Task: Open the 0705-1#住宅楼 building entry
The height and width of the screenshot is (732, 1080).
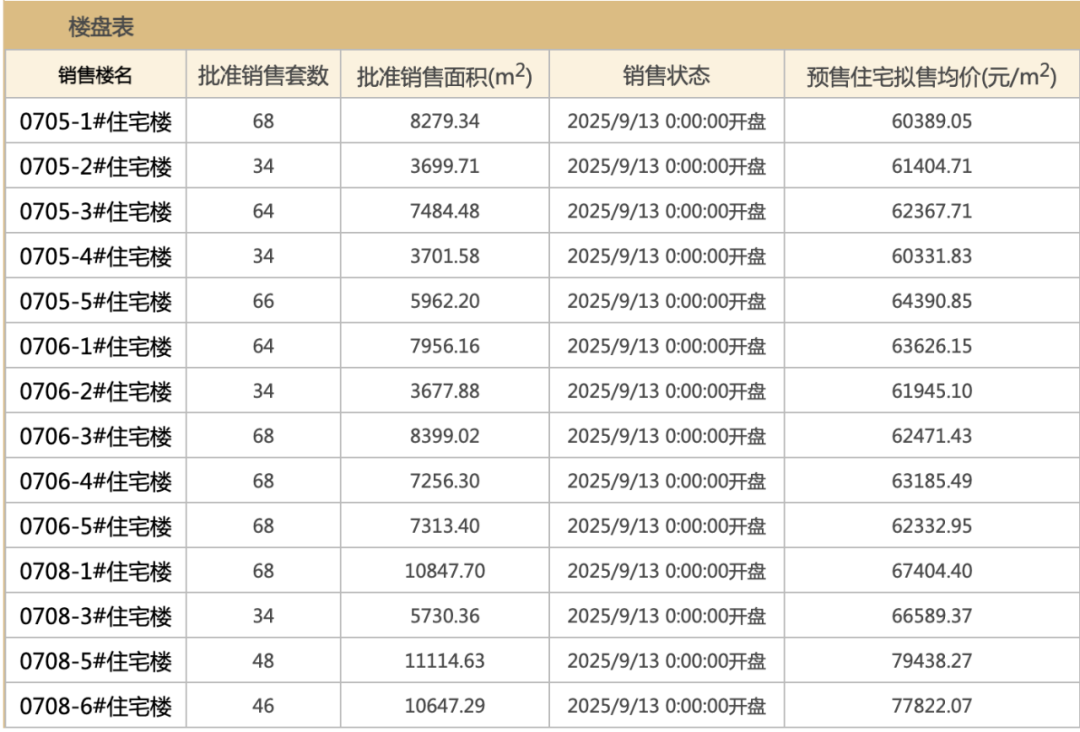Action: coord(96,122)
